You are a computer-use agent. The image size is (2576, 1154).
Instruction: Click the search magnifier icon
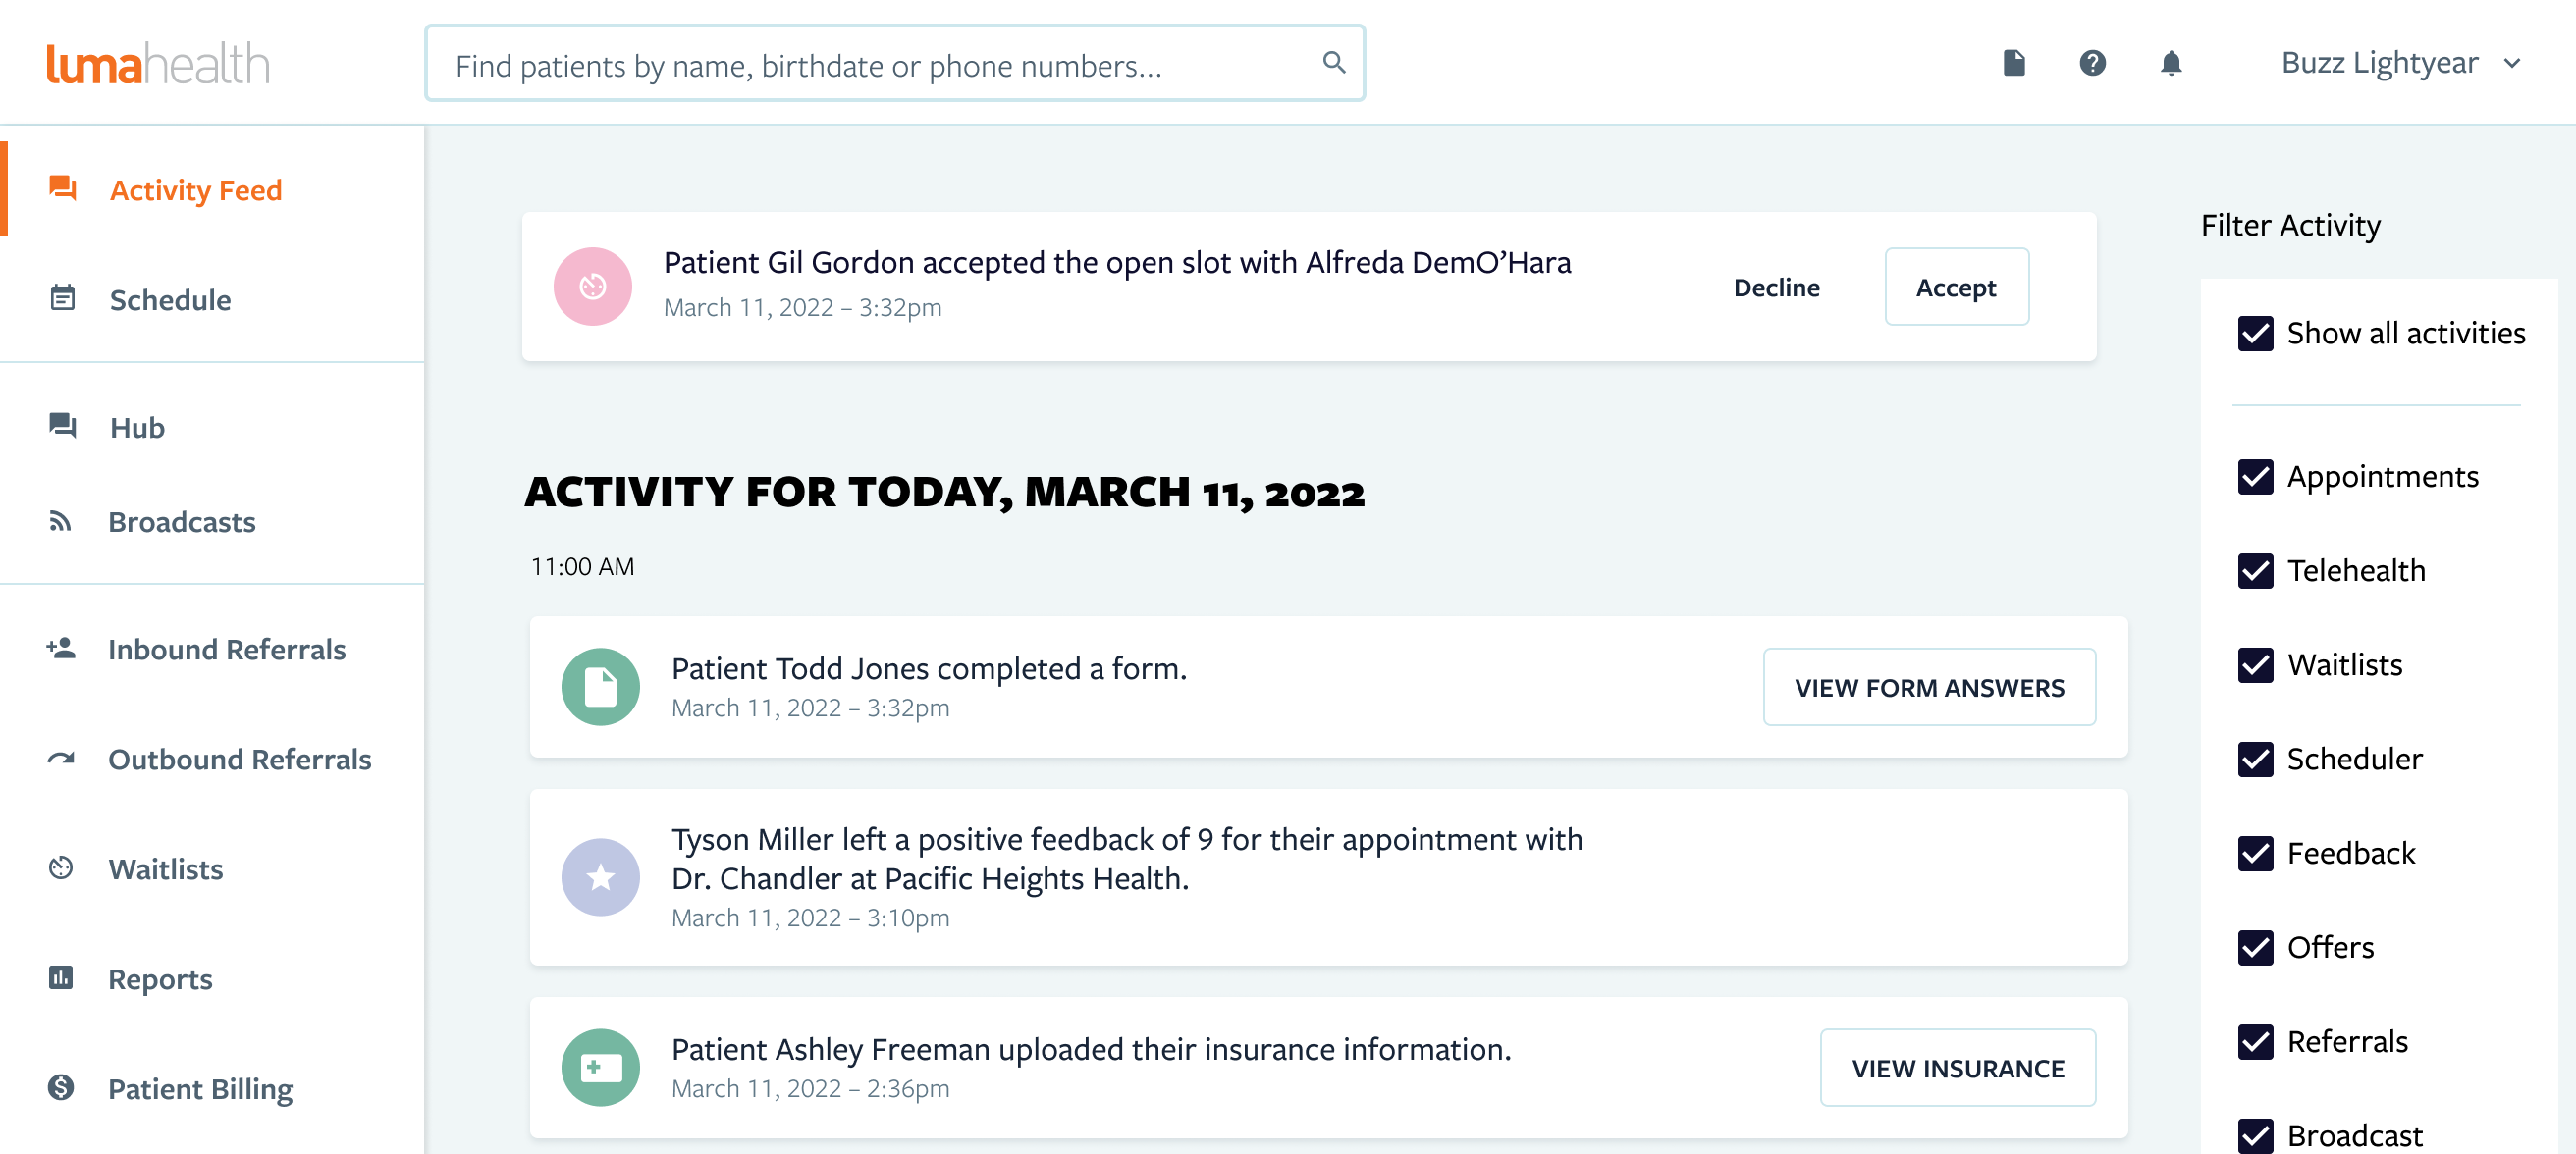pyautogui.click(x=1333, y=62)
